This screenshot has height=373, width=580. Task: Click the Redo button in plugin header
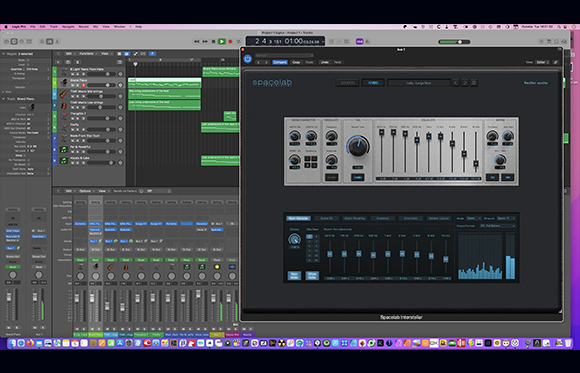(337, 62)
